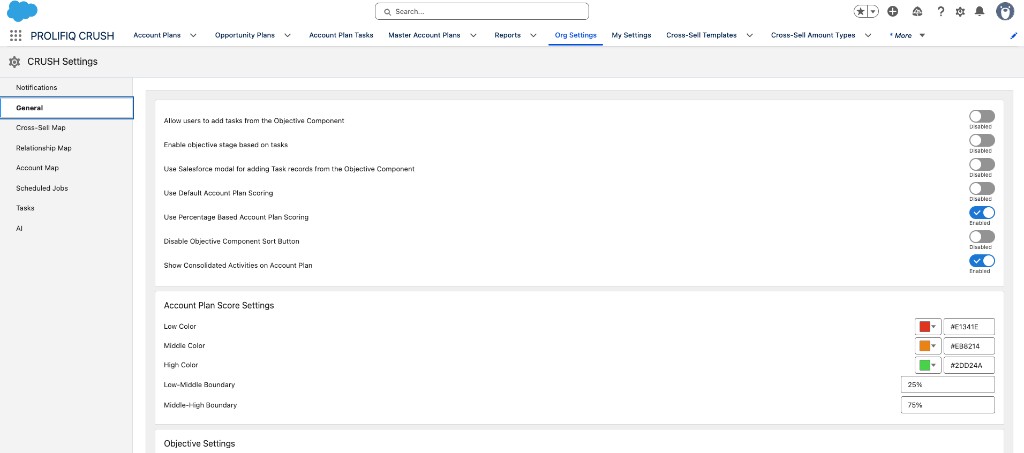Open the help question mark icon
The height and width of the screenshot is (453, 1024).
point(940,12)
